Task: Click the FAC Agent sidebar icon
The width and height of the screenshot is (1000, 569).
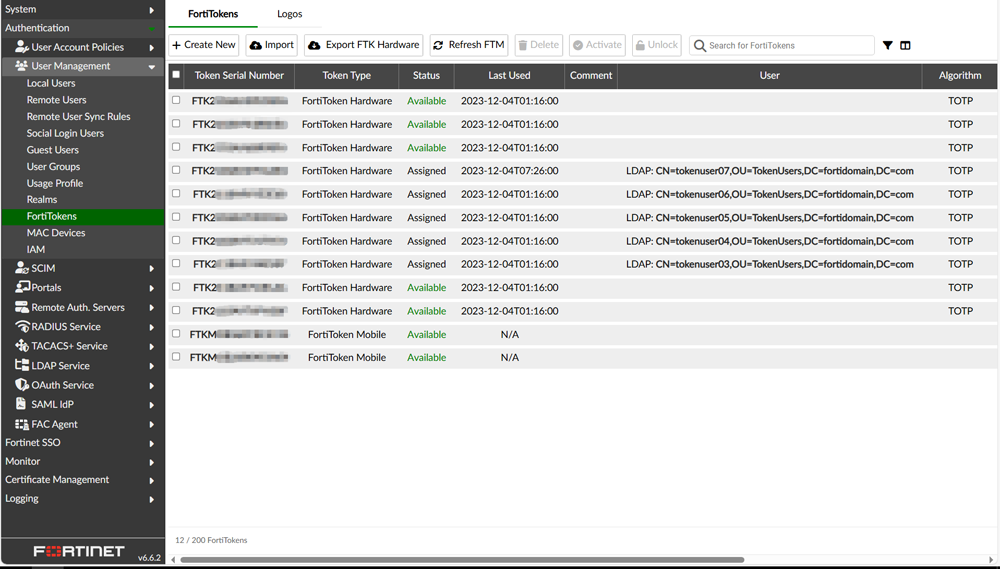Action: 22,424
